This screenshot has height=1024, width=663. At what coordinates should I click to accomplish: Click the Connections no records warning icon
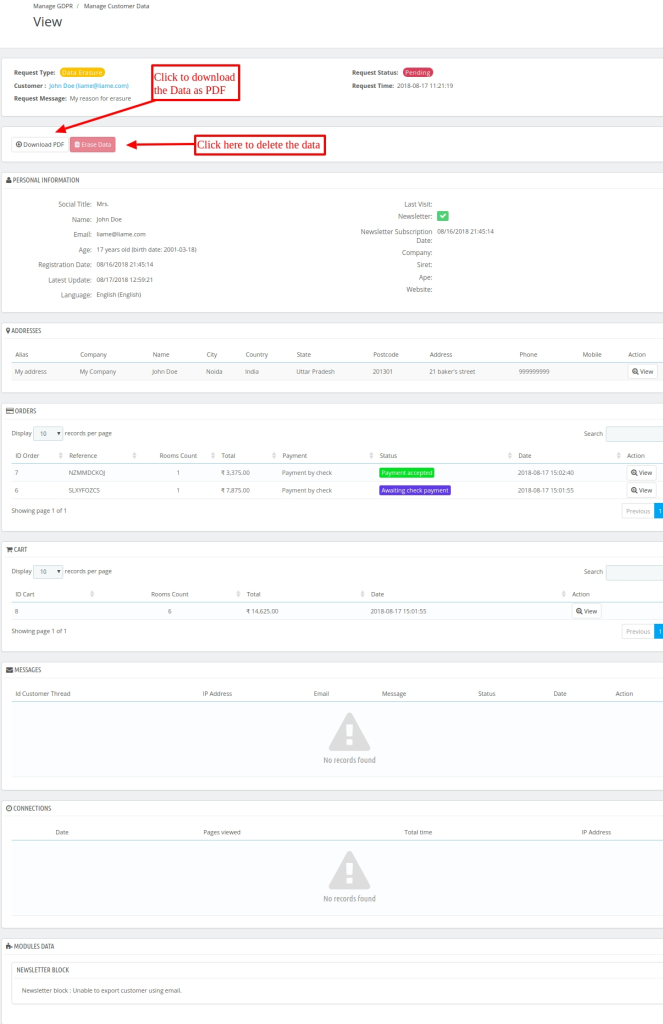(349, 871)
